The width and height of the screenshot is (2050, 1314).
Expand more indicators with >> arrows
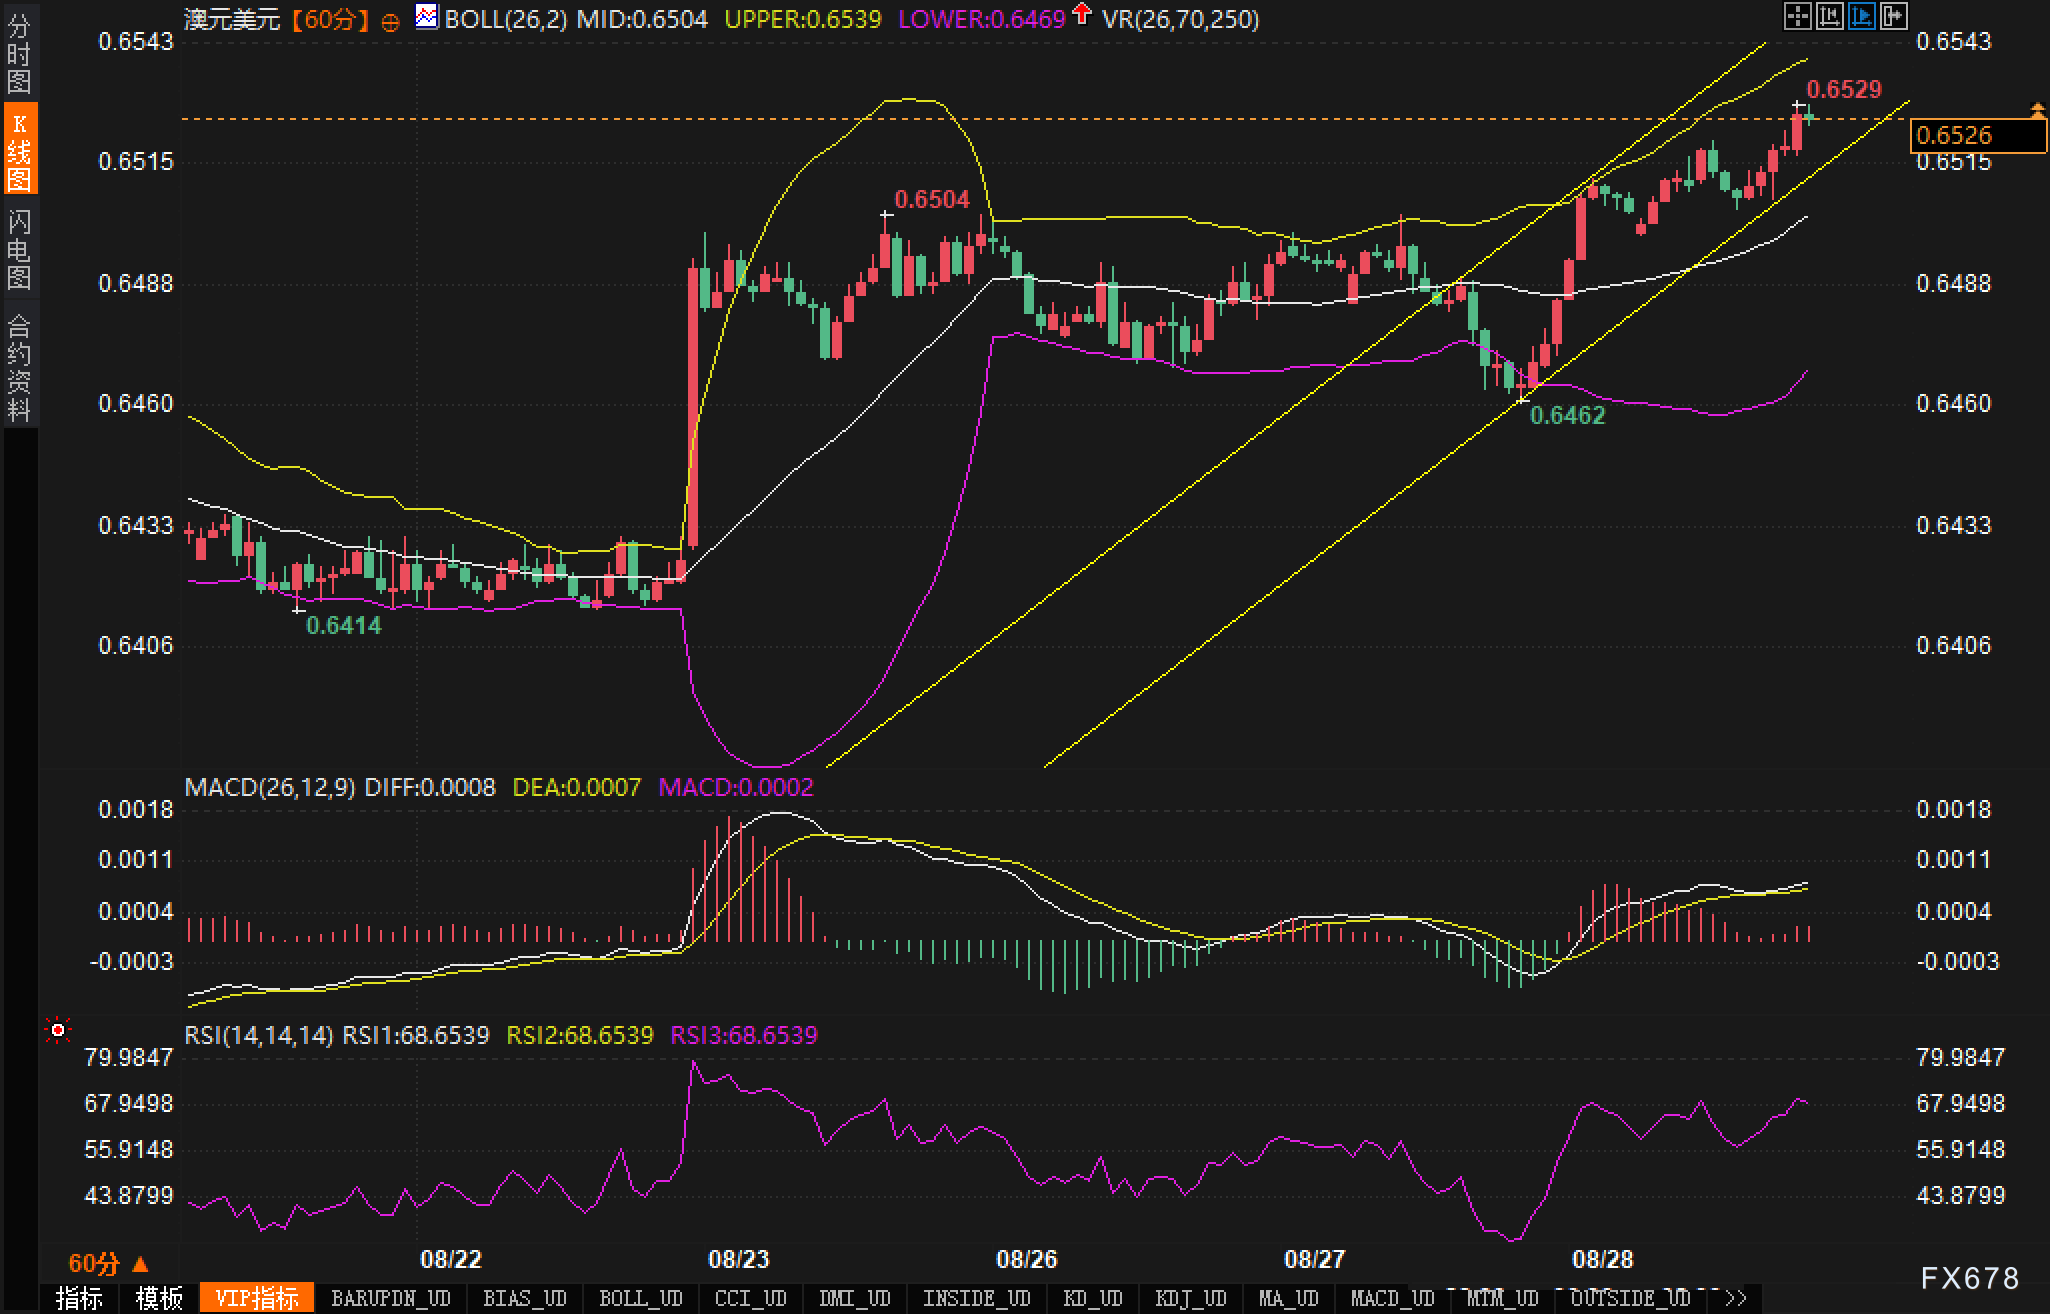tap(1736, 1298)
